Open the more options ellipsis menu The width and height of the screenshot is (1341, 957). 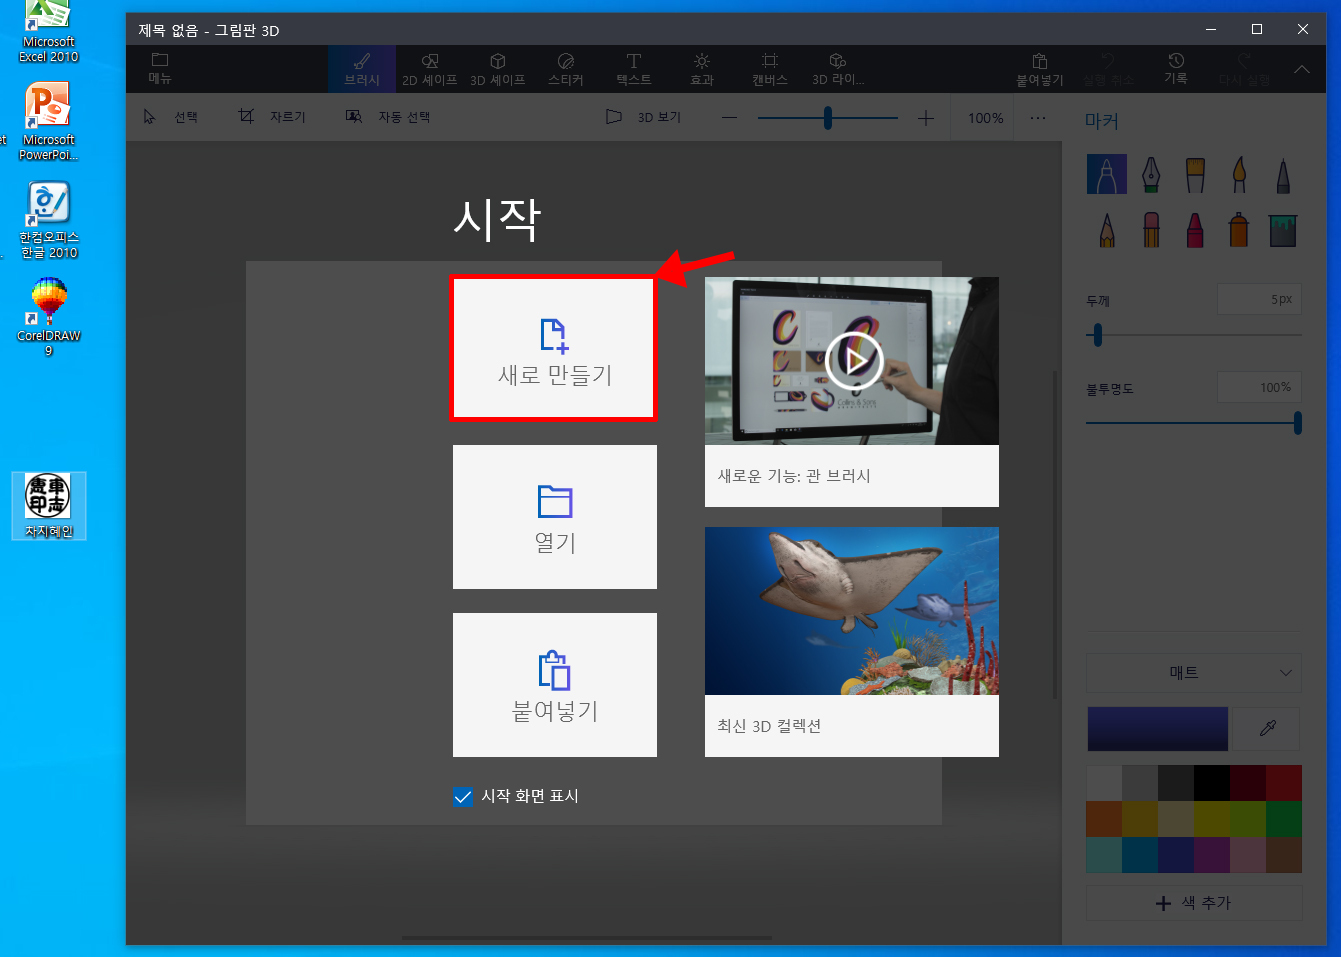point(1037,118)
